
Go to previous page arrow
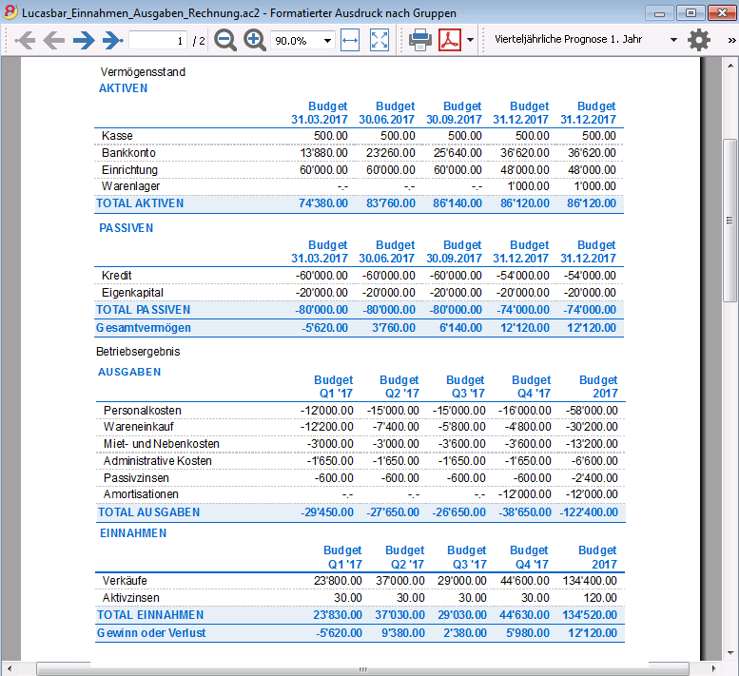click(53, 40)
